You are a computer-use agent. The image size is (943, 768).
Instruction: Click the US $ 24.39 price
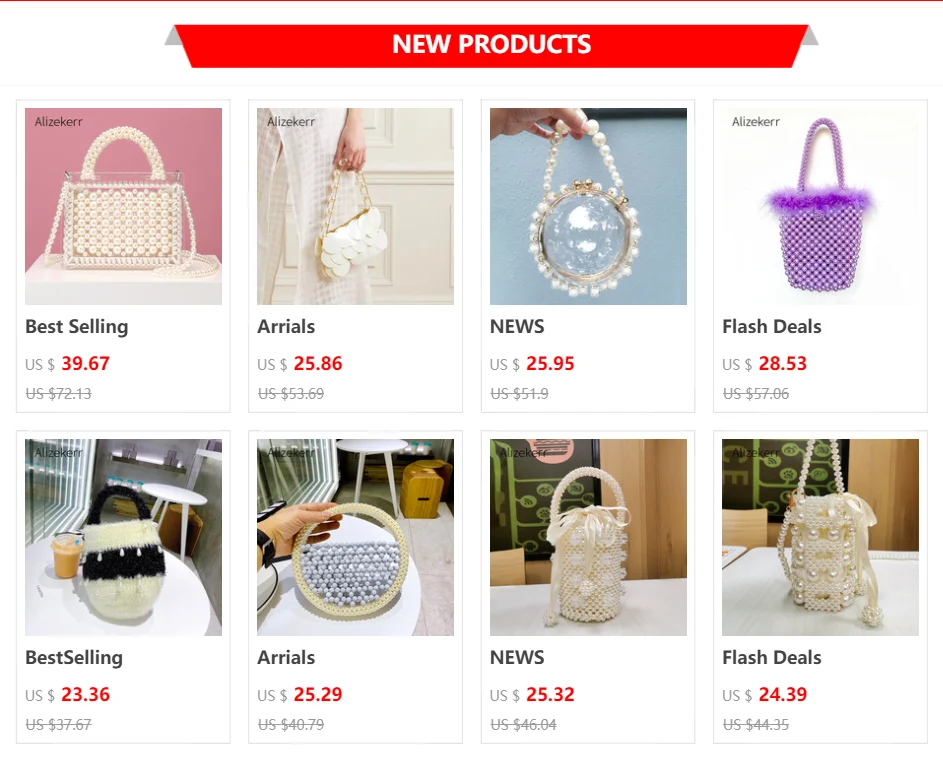click(x=764, y=695)
